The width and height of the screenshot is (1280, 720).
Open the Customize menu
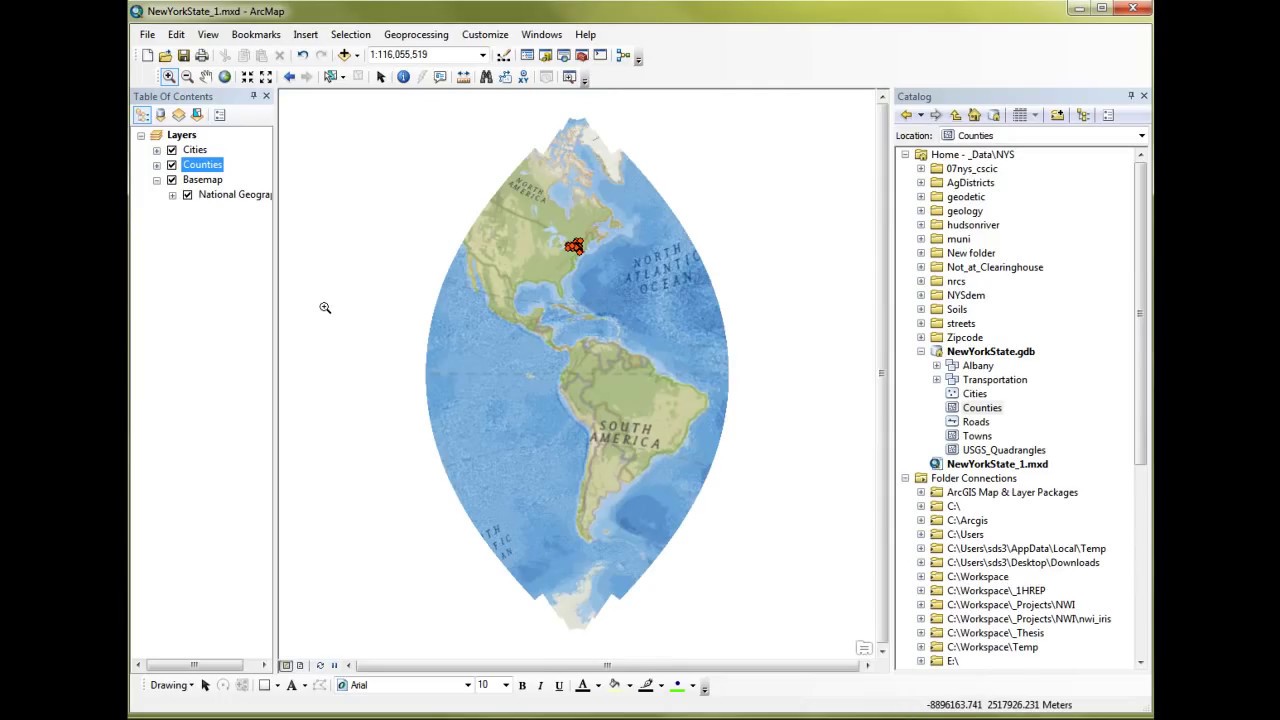click(485, 34)
